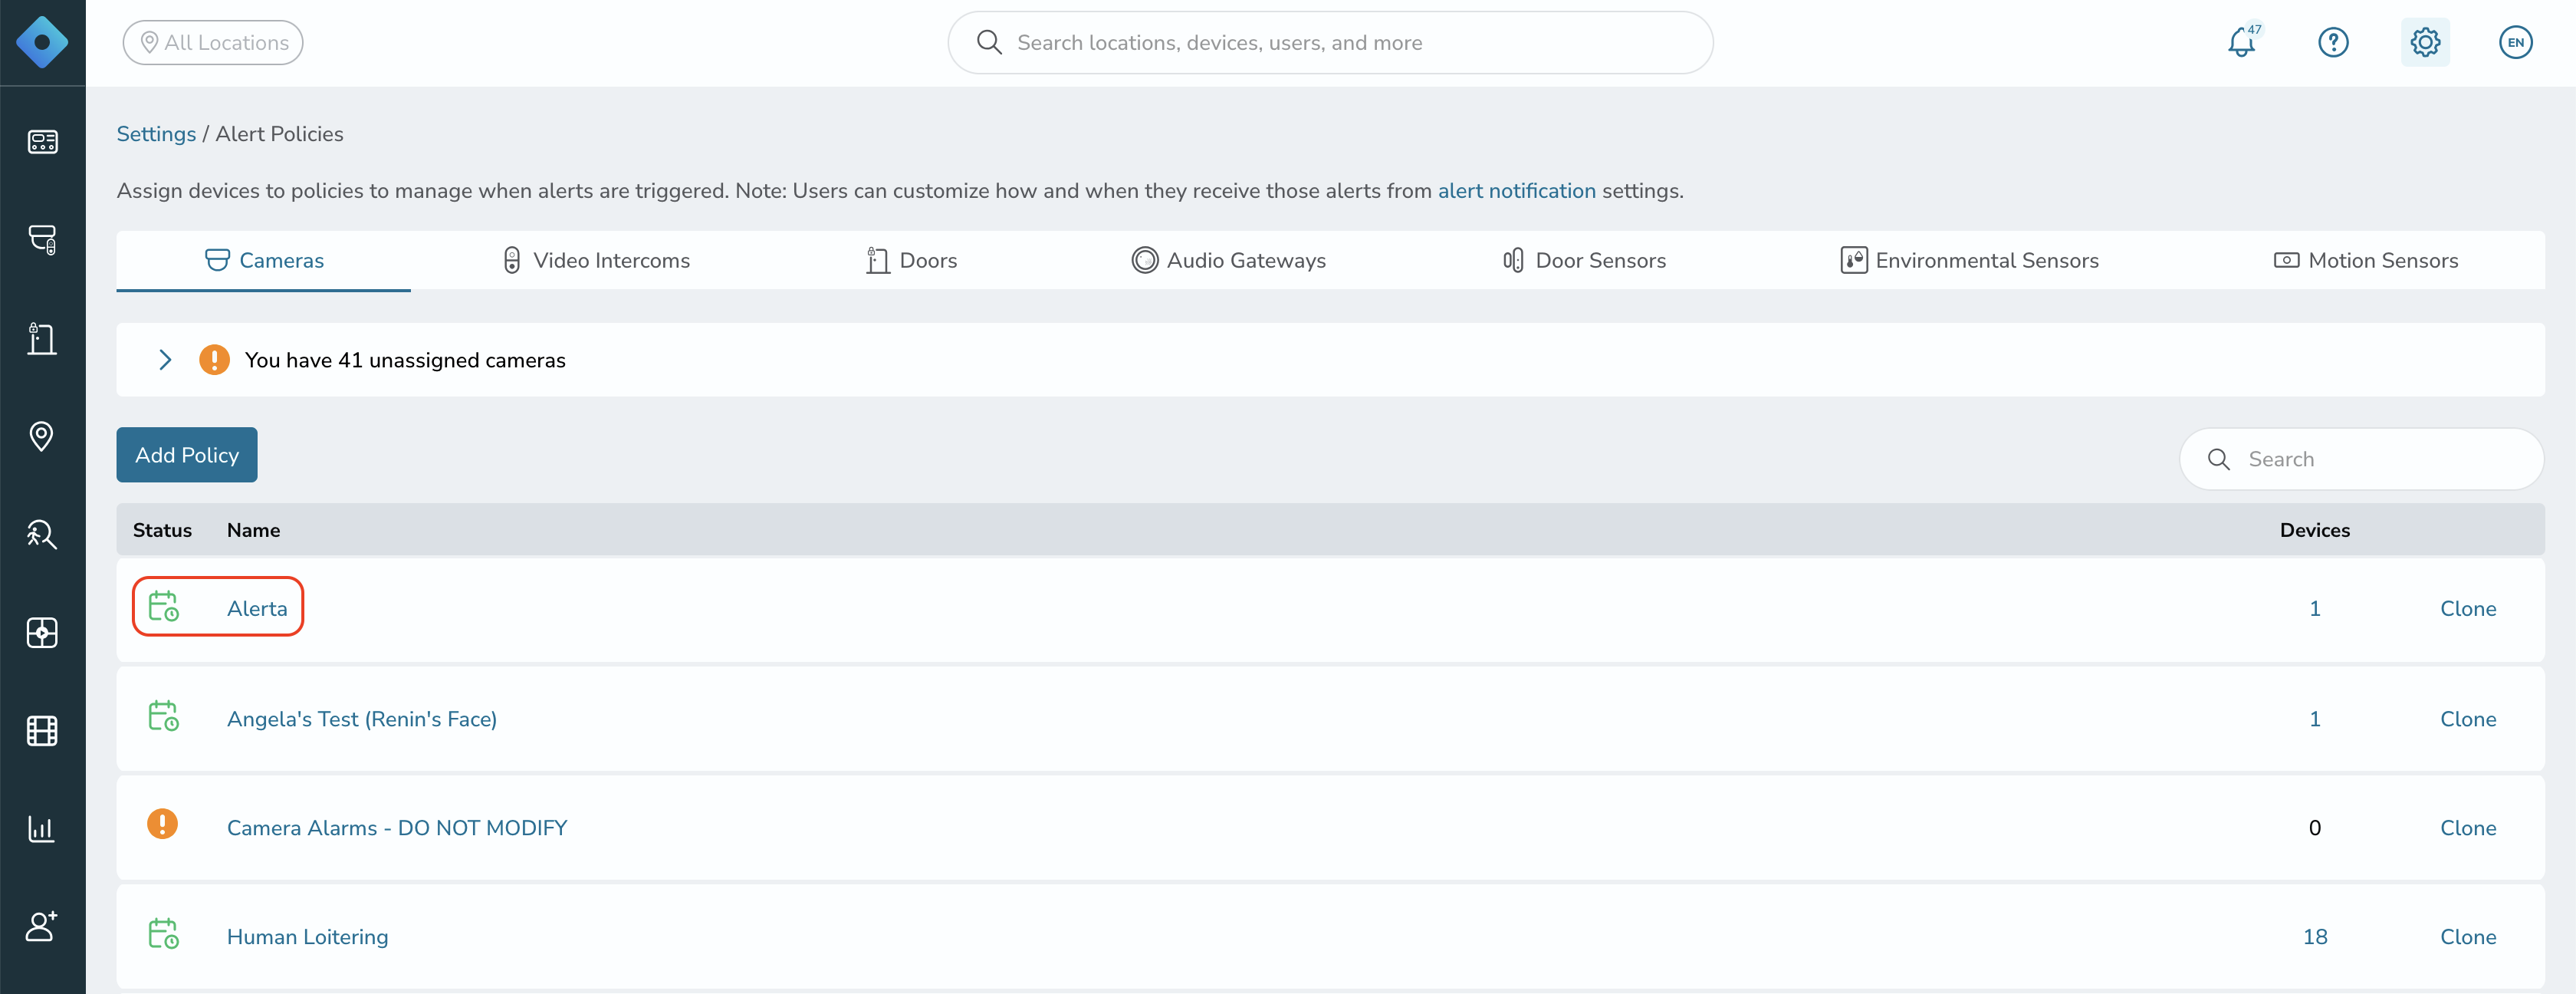
Task: Open the Alerta policy
Action: 257,609
